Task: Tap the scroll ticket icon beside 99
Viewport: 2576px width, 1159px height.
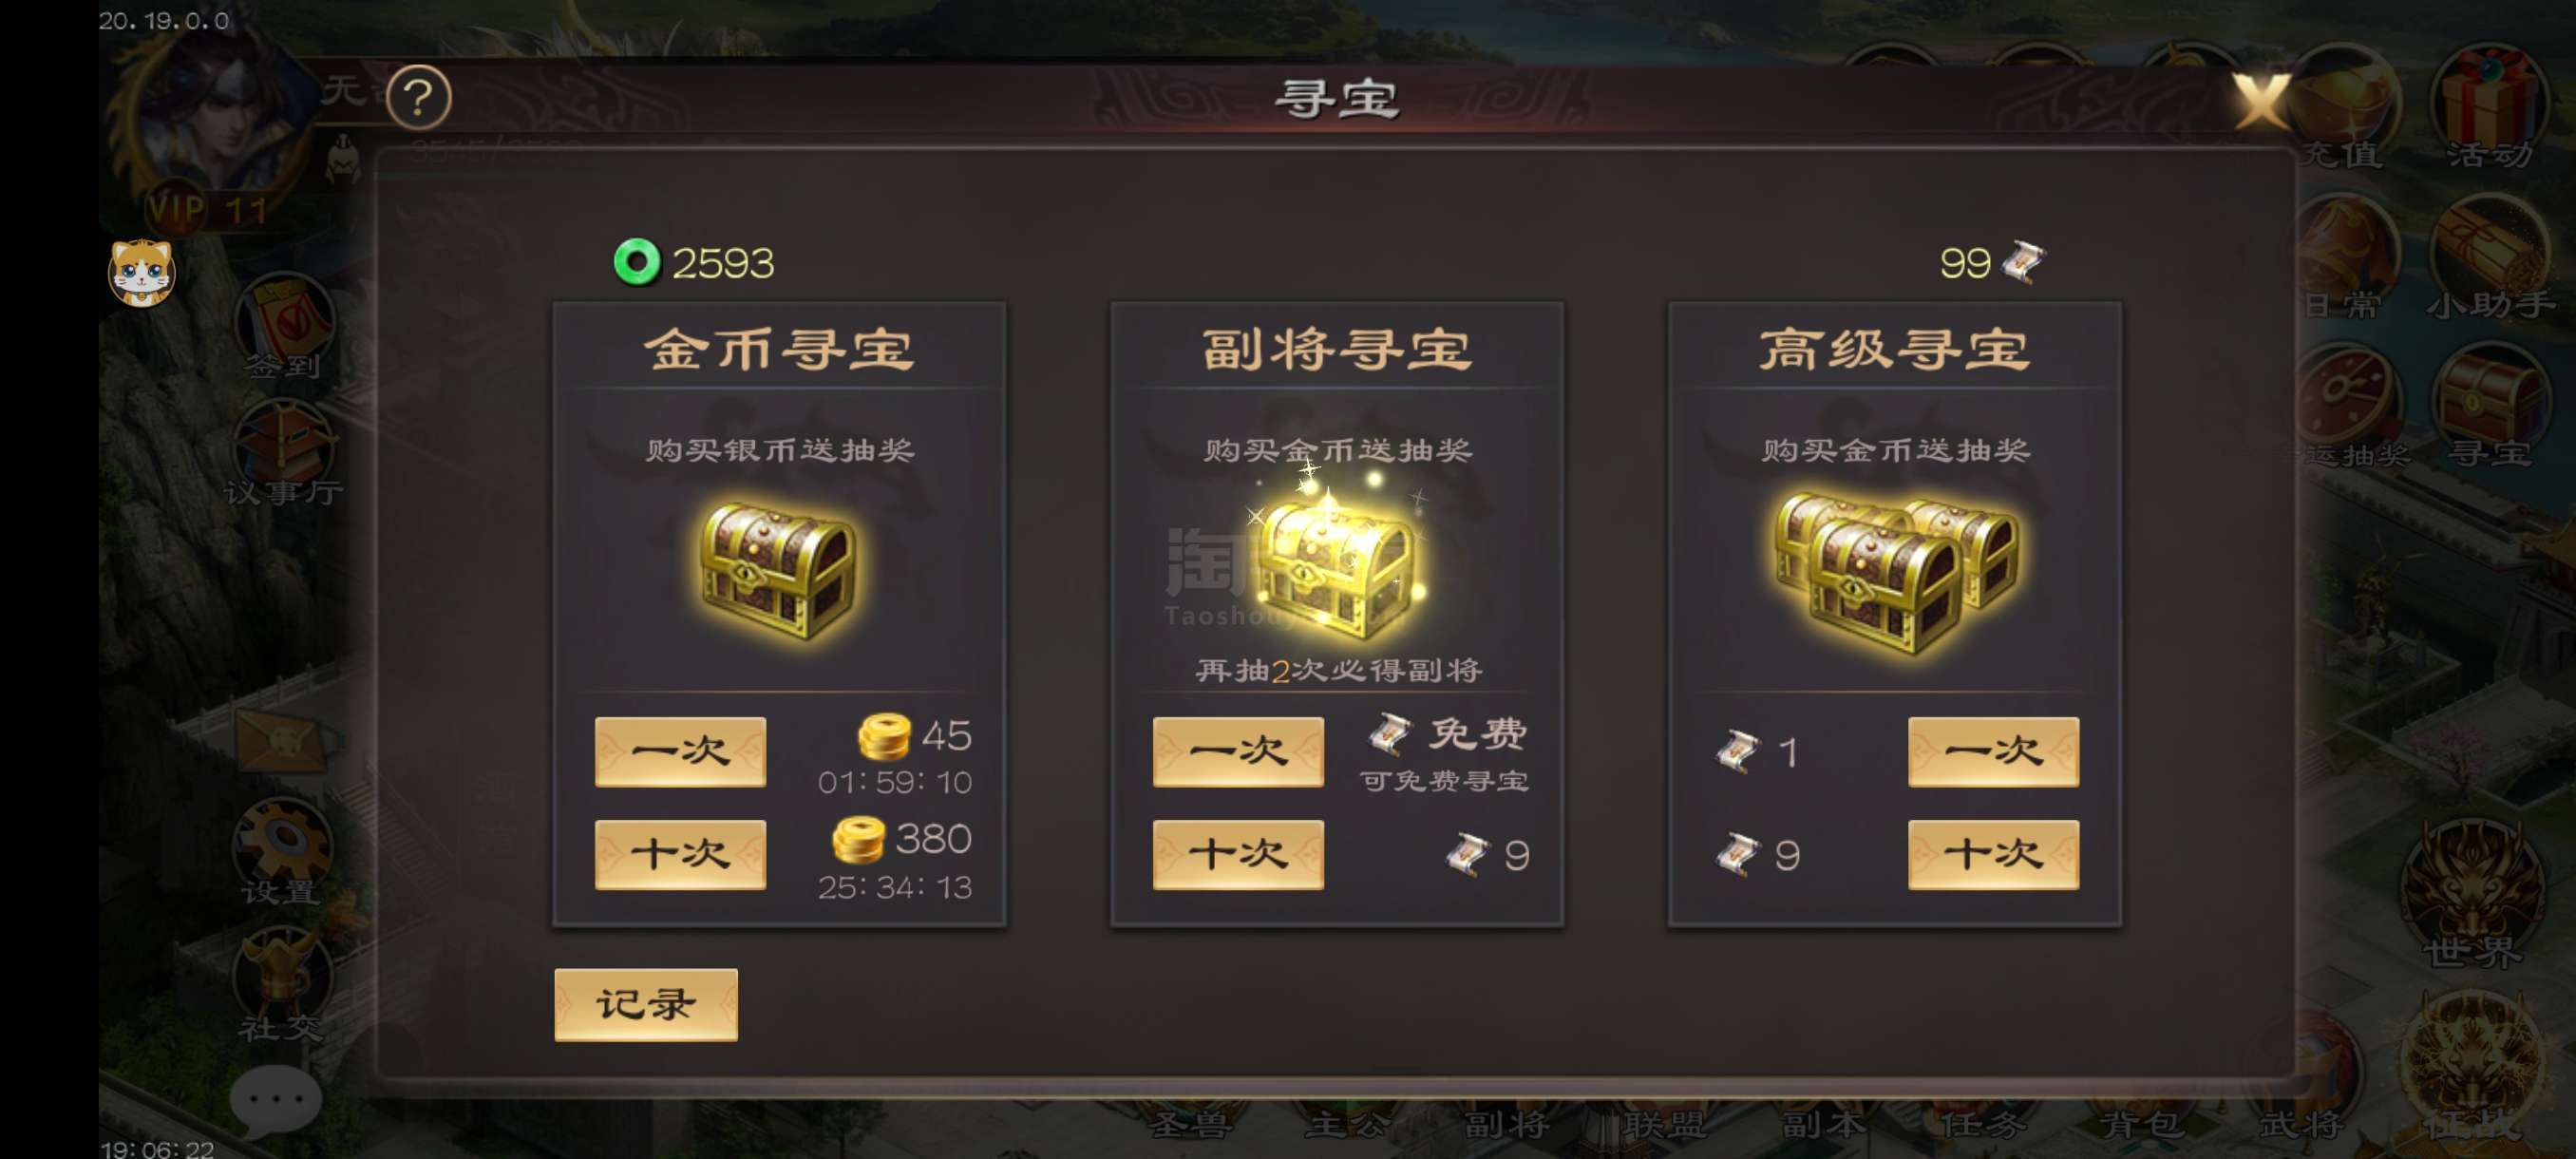Action: 2023,262
